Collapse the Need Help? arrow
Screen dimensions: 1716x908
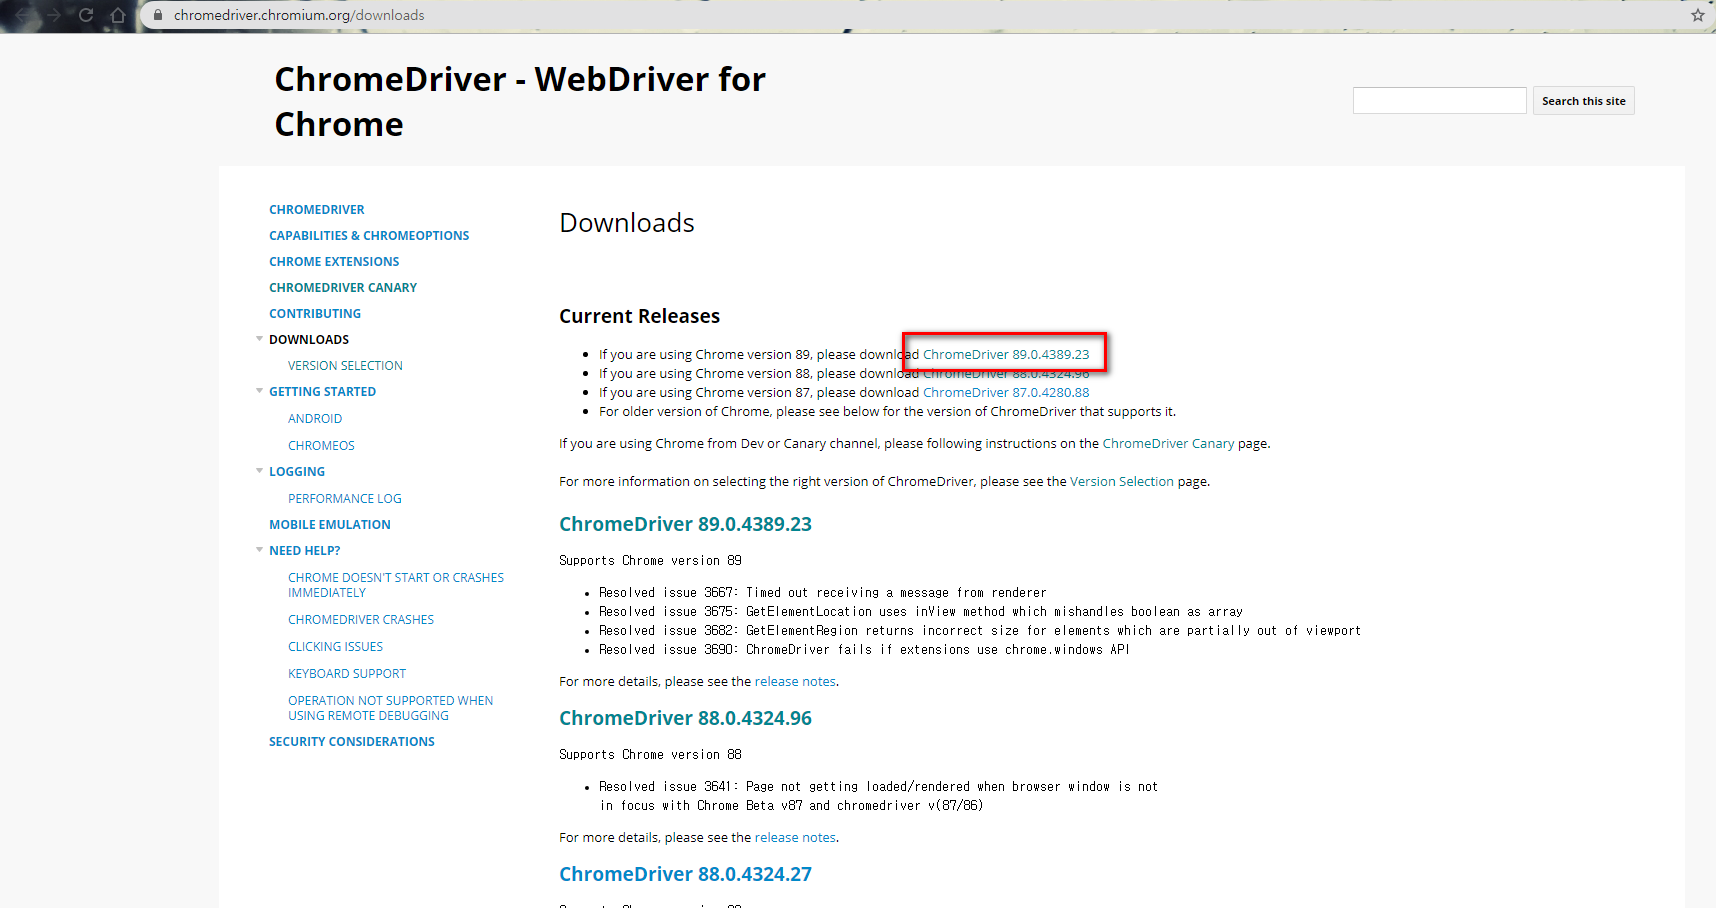click(x=260, y=550)
